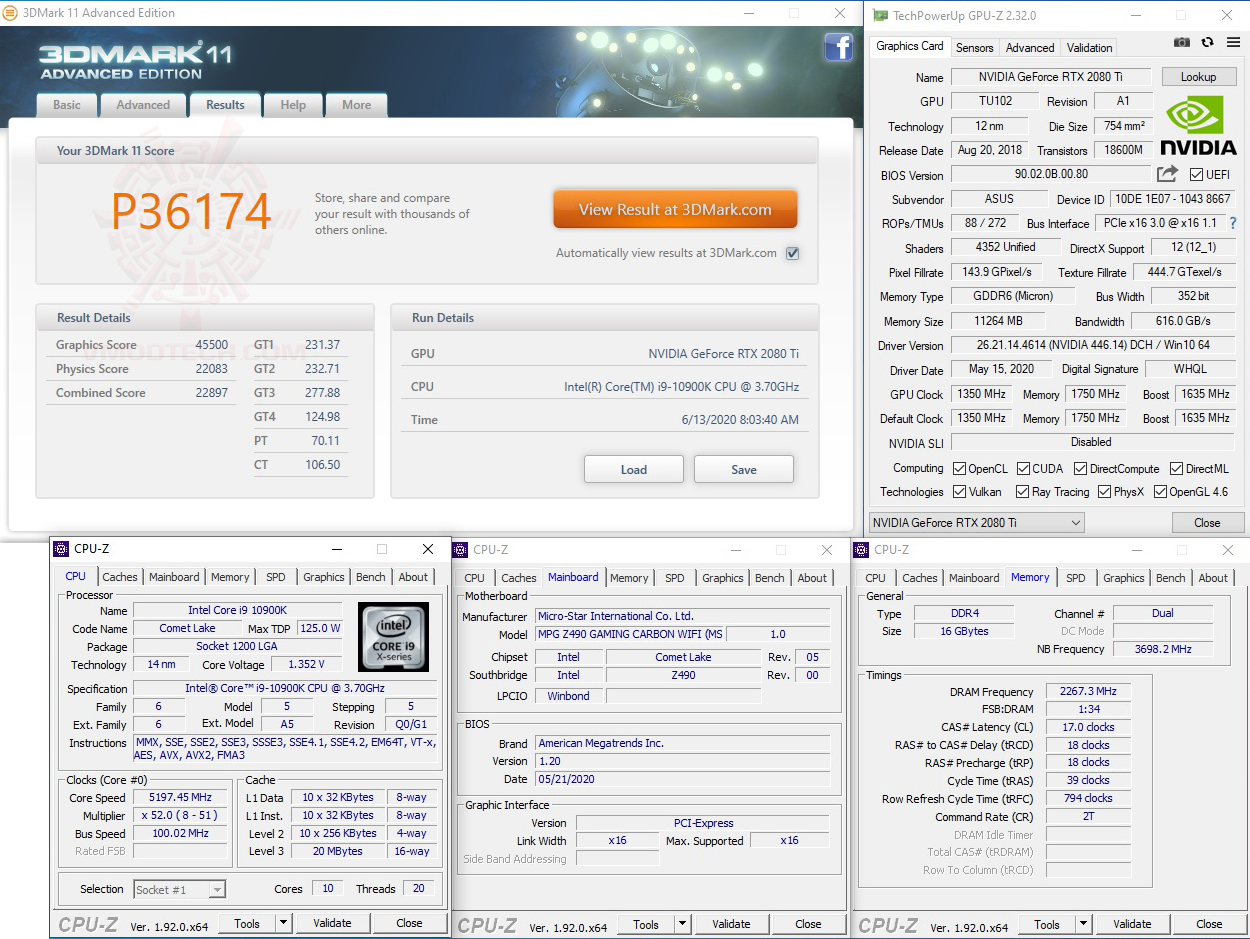Click the BIOS share/export icon in GPU-Z
The height and width of the screenshot is (939, 1250).
(1167, 174)
